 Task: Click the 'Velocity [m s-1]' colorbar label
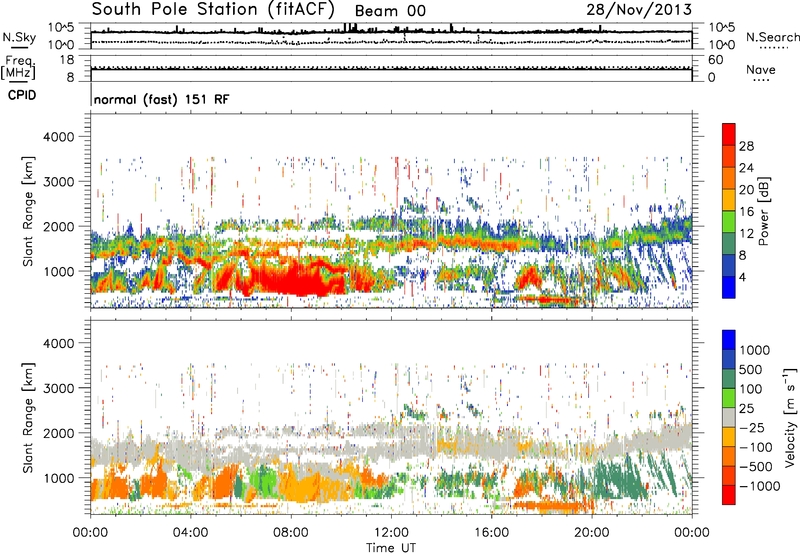click(790, 417)
